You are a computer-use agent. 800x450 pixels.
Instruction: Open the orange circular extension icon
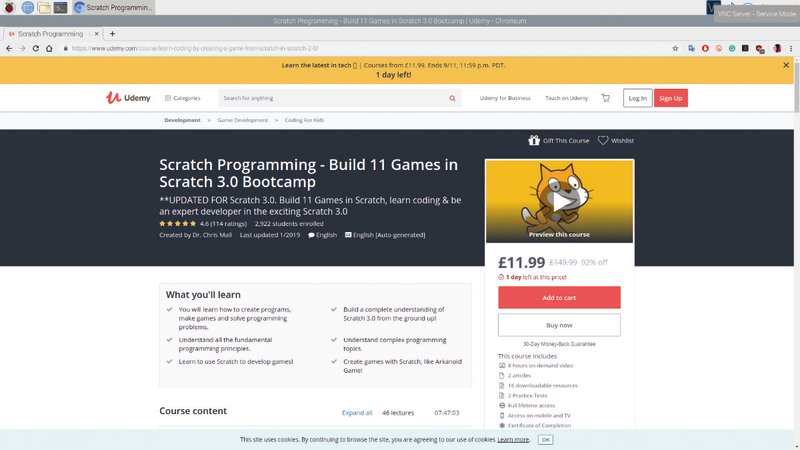pos(718,48)
